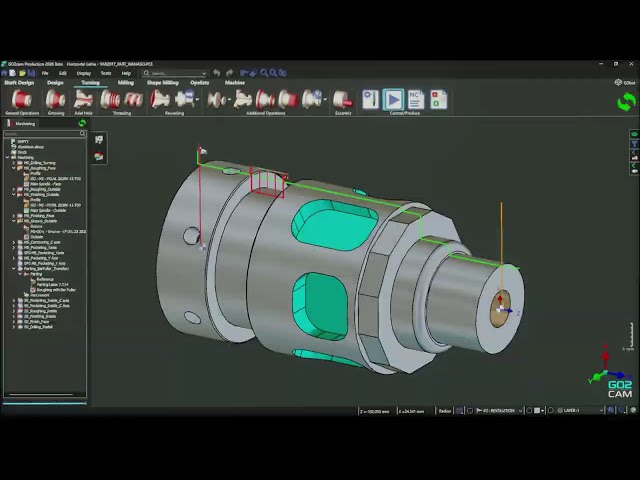Open the Edit menu
Viewport: 640px width, 480px height.
tap(62, 73)
